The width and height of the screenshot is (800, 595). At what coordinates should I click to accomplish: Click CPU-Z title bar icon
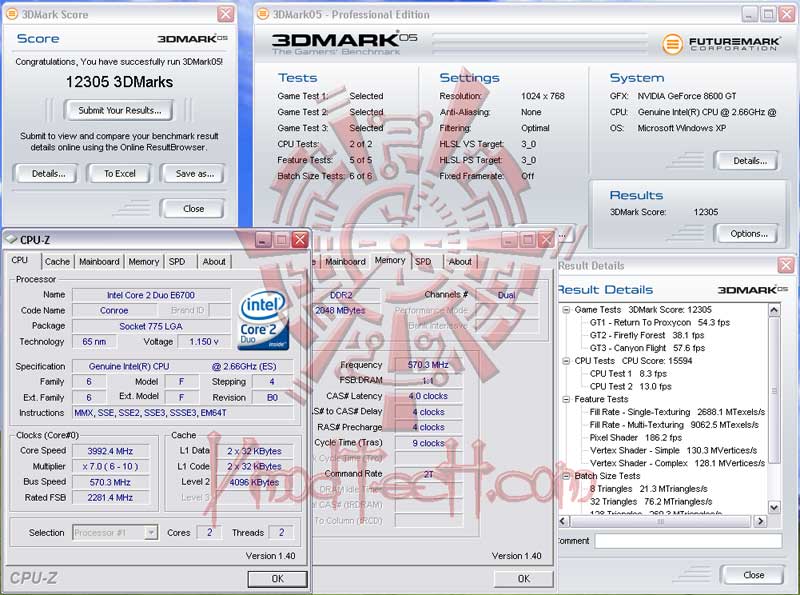pos(12,239)
